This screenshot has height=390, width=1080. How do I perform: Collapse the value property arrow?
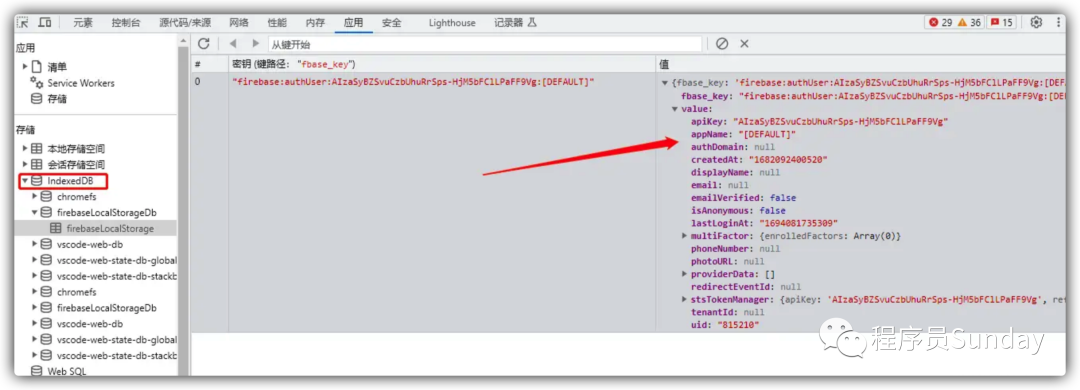pyautogui.click(x=675, y=109)
